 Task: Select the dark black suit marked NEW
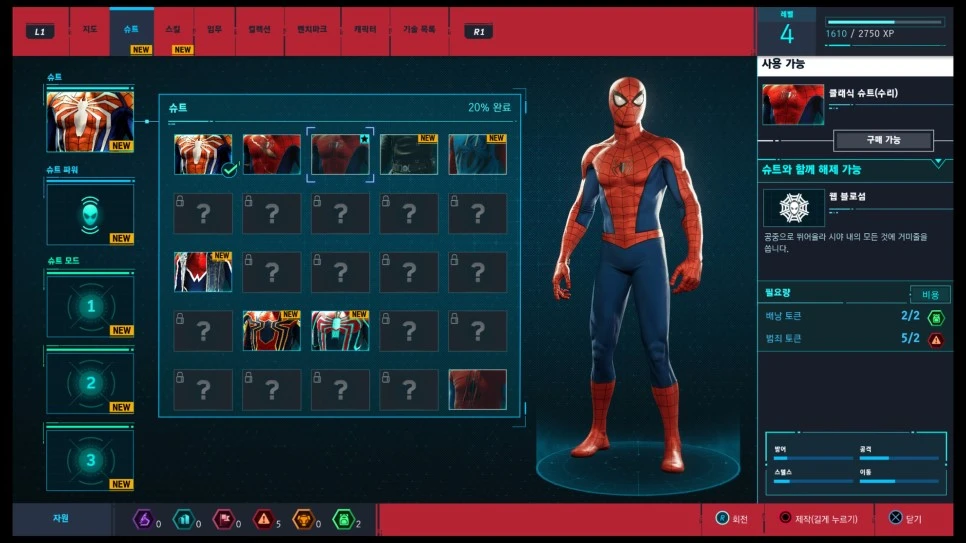click(409, 154)
